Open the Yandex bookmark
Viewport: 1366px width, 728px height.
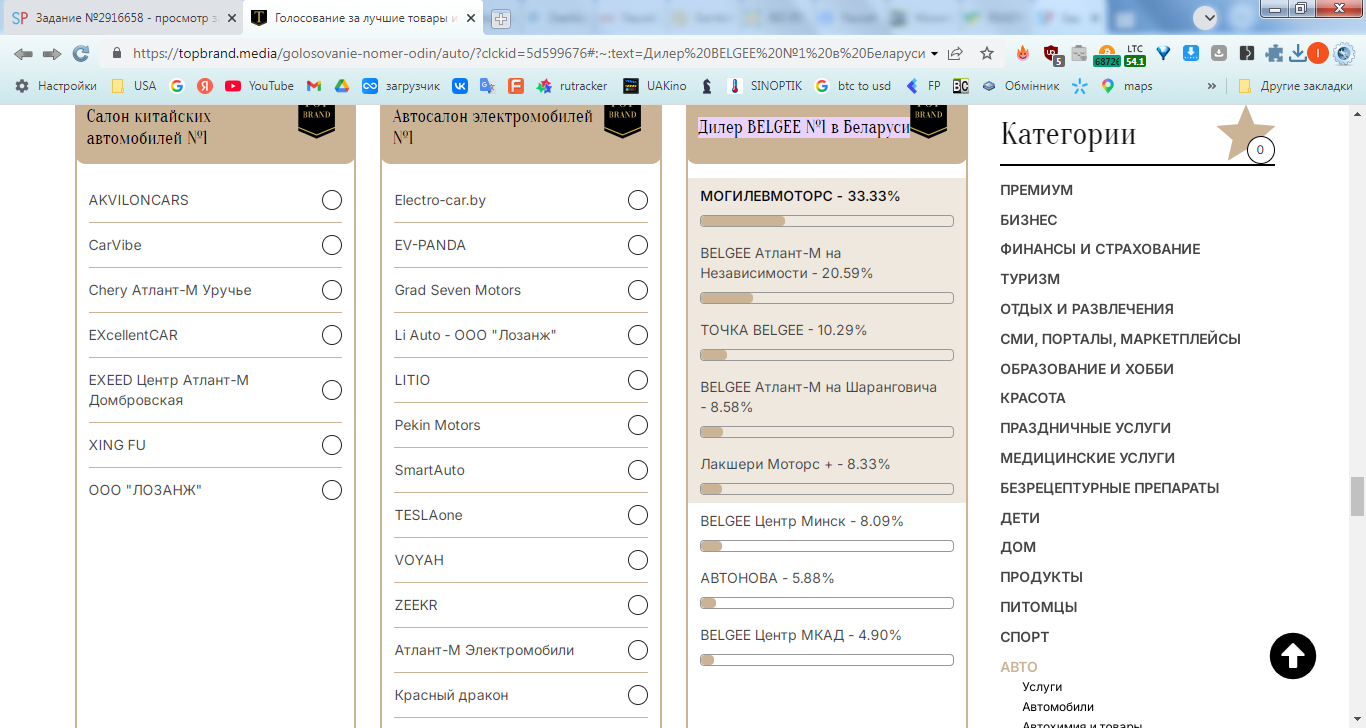click(204, 86)
